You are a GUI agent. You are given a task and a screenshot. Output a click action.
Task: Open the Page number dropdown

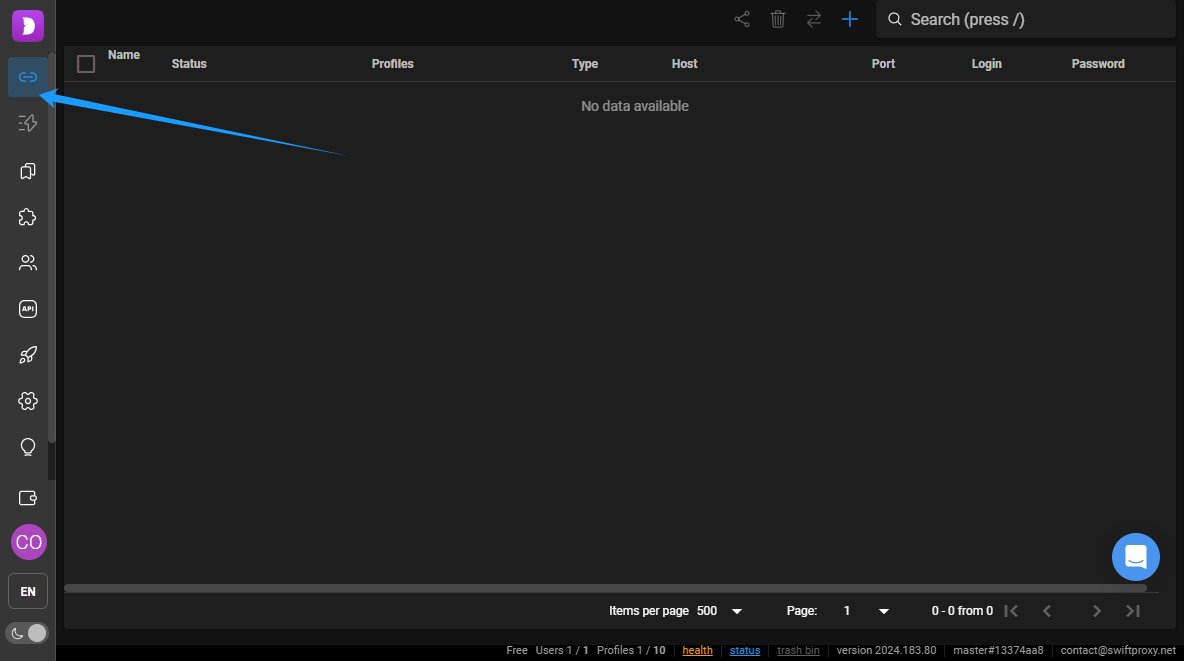866,611
